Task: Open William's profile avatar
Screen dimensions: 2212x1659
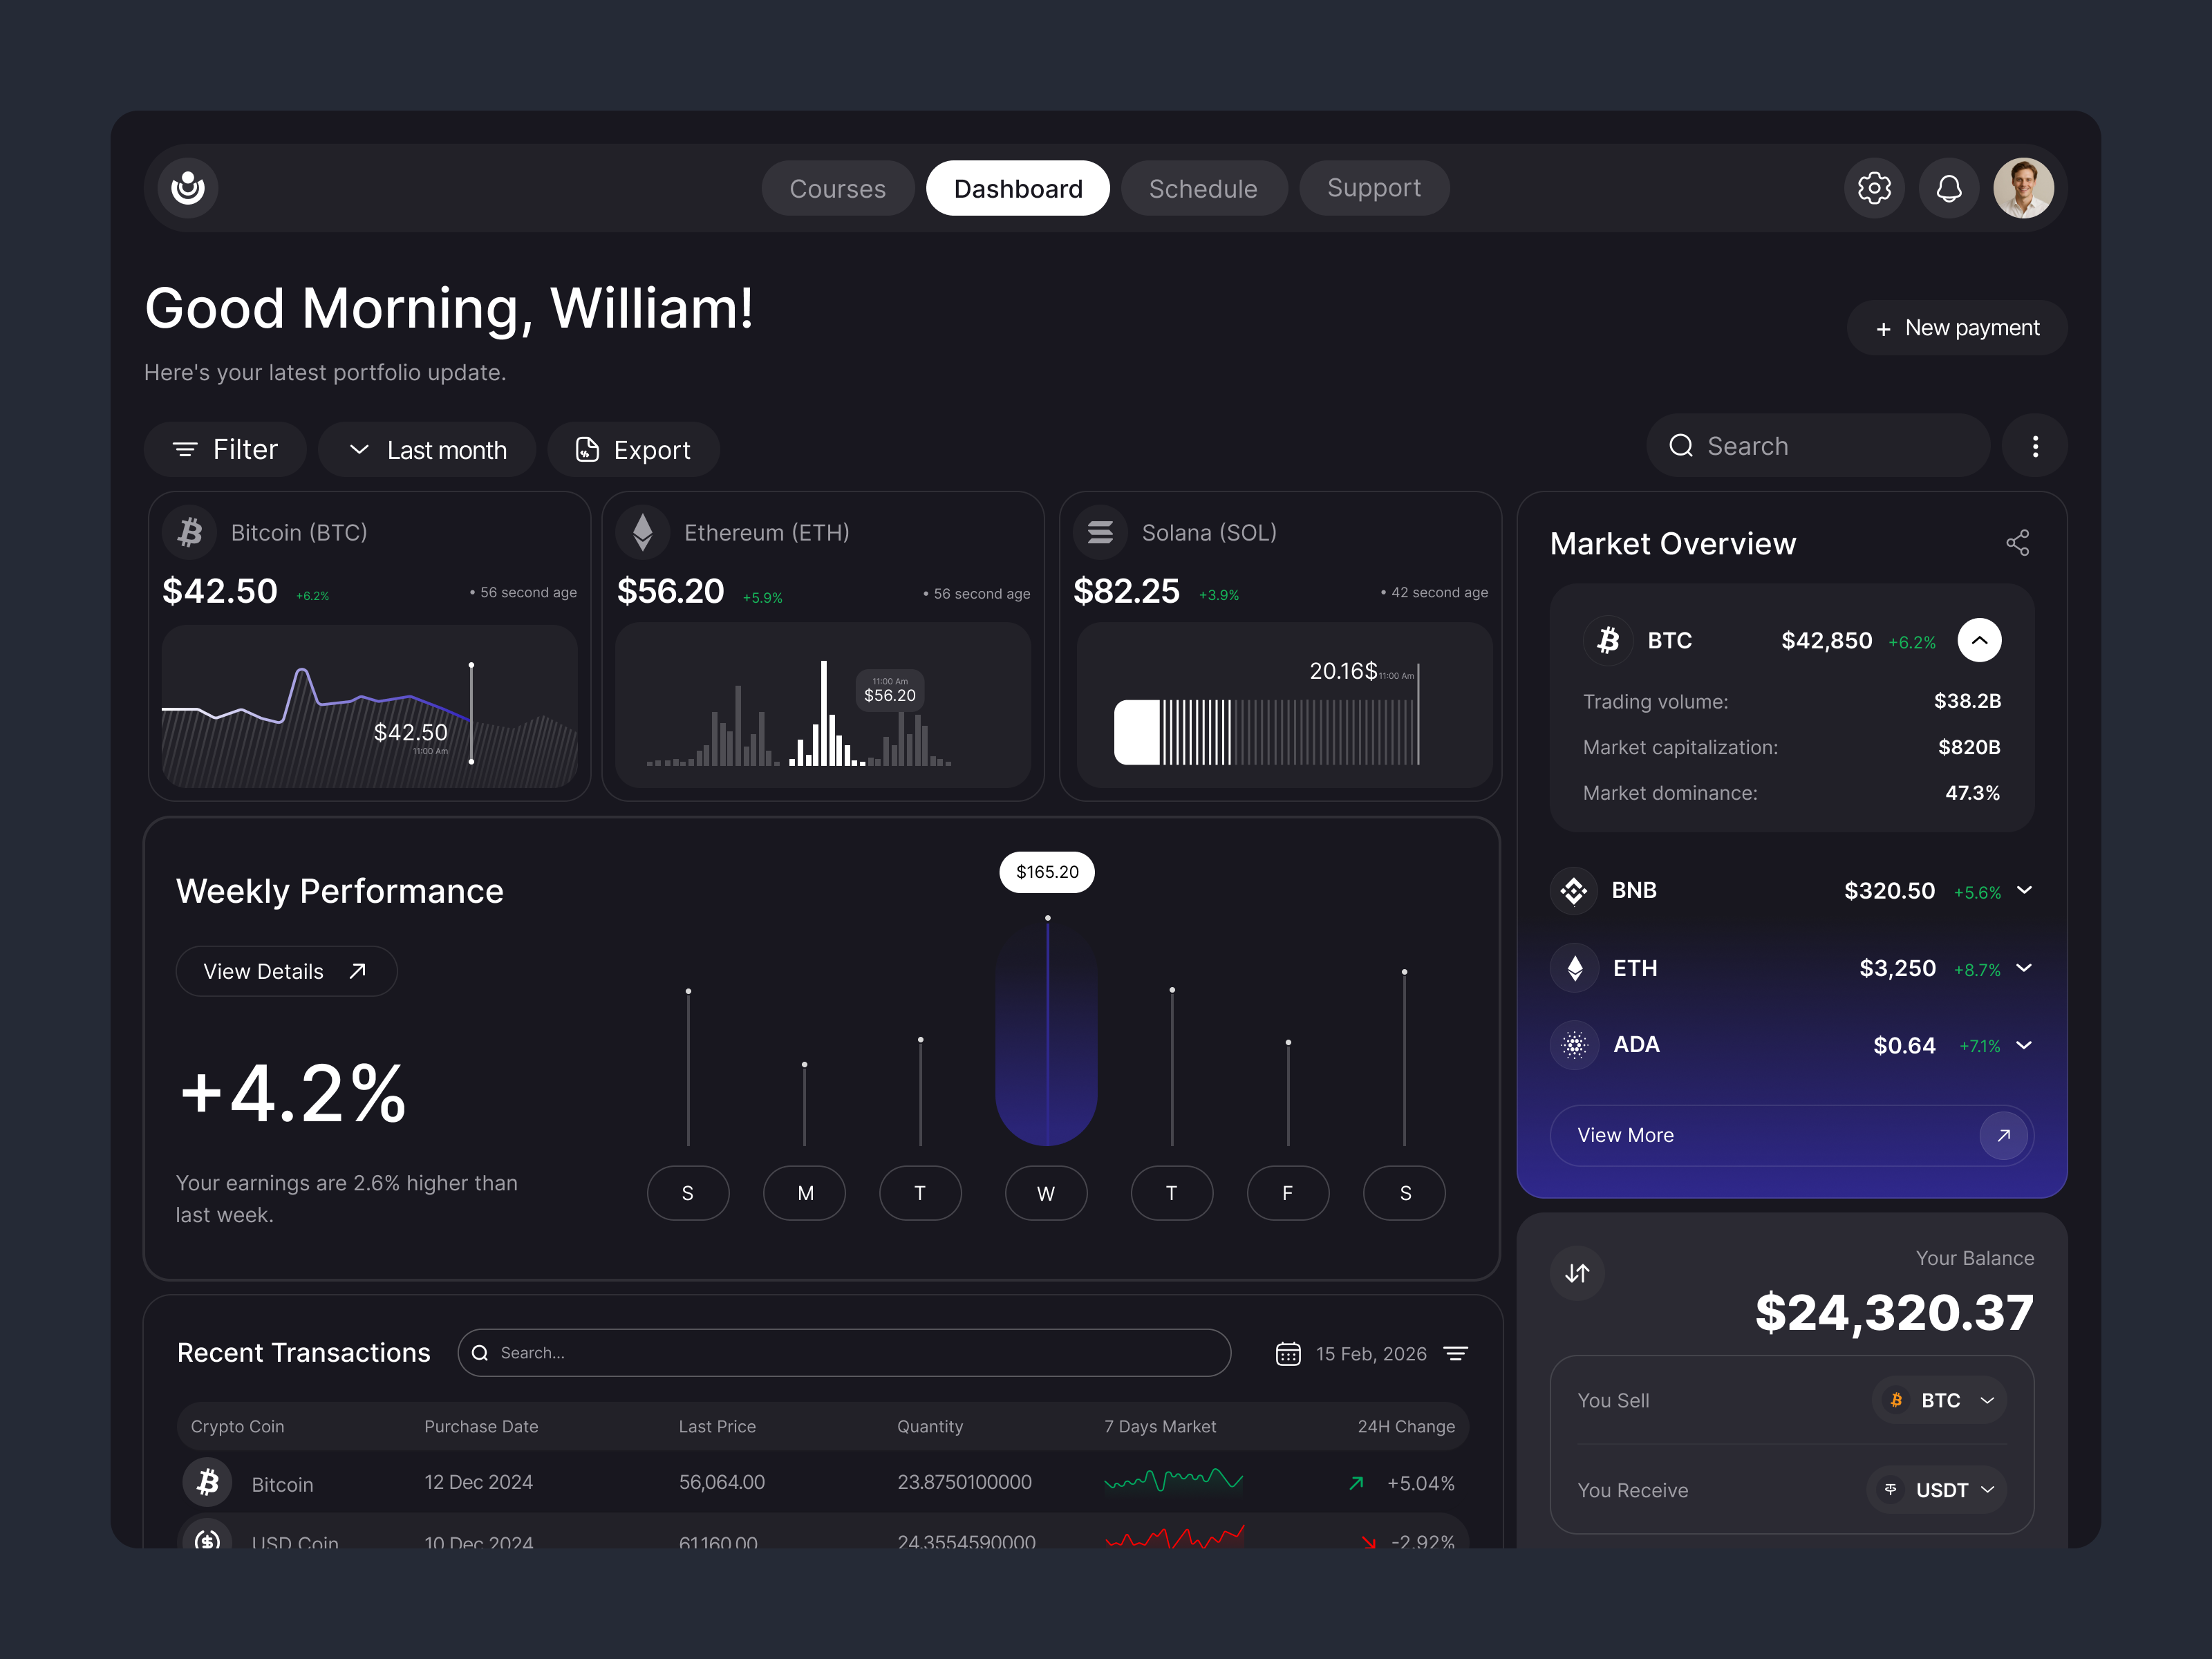Action: pyautogui.click(x=2023, y=188)
